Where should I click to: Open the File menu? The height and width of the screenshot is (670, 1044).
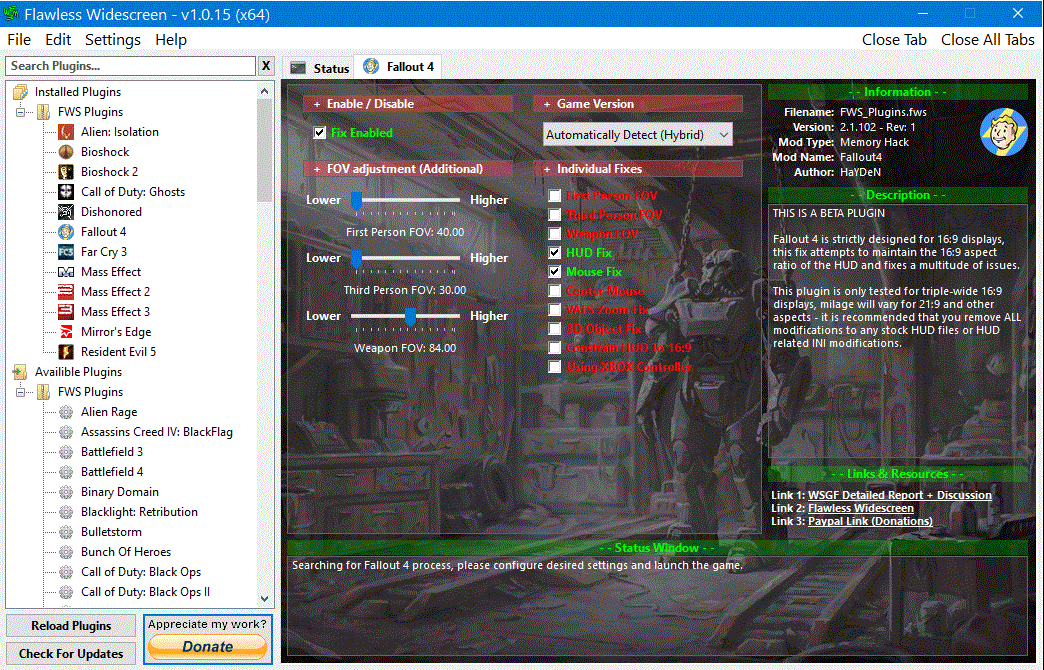tap(19, 40)
